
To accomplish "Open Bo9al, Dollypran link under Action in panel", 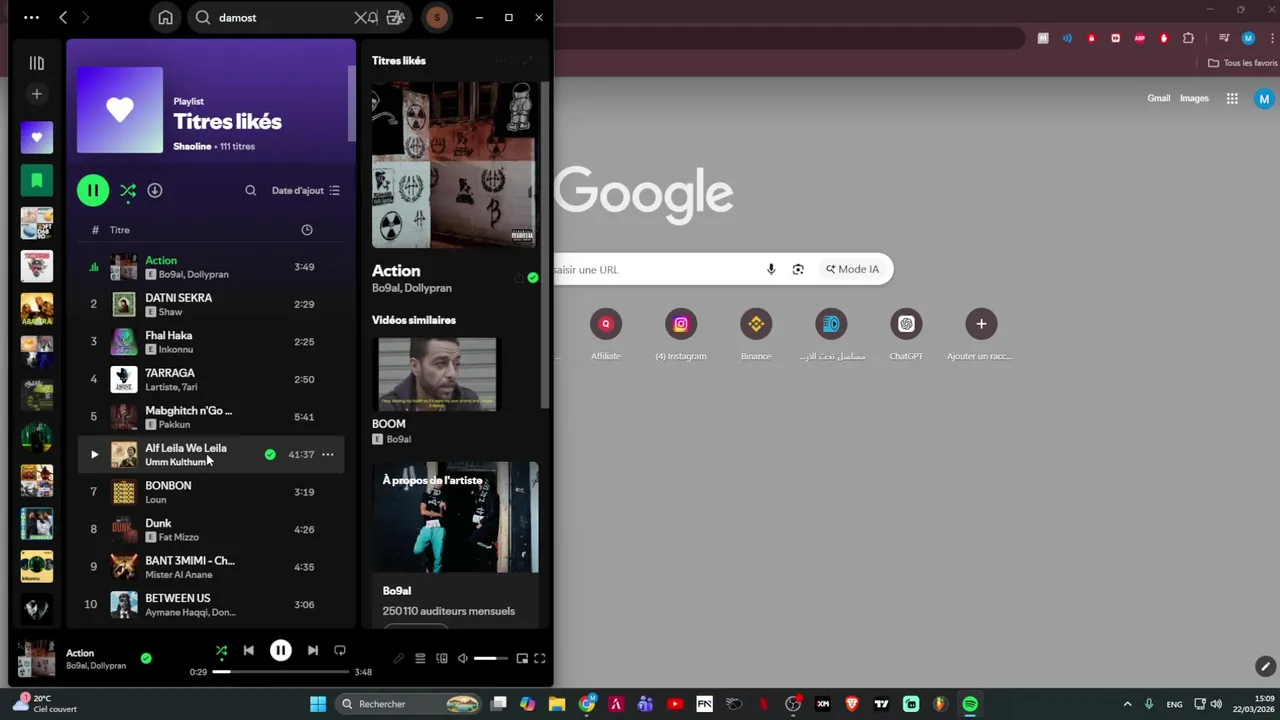I will click(412, 288).
